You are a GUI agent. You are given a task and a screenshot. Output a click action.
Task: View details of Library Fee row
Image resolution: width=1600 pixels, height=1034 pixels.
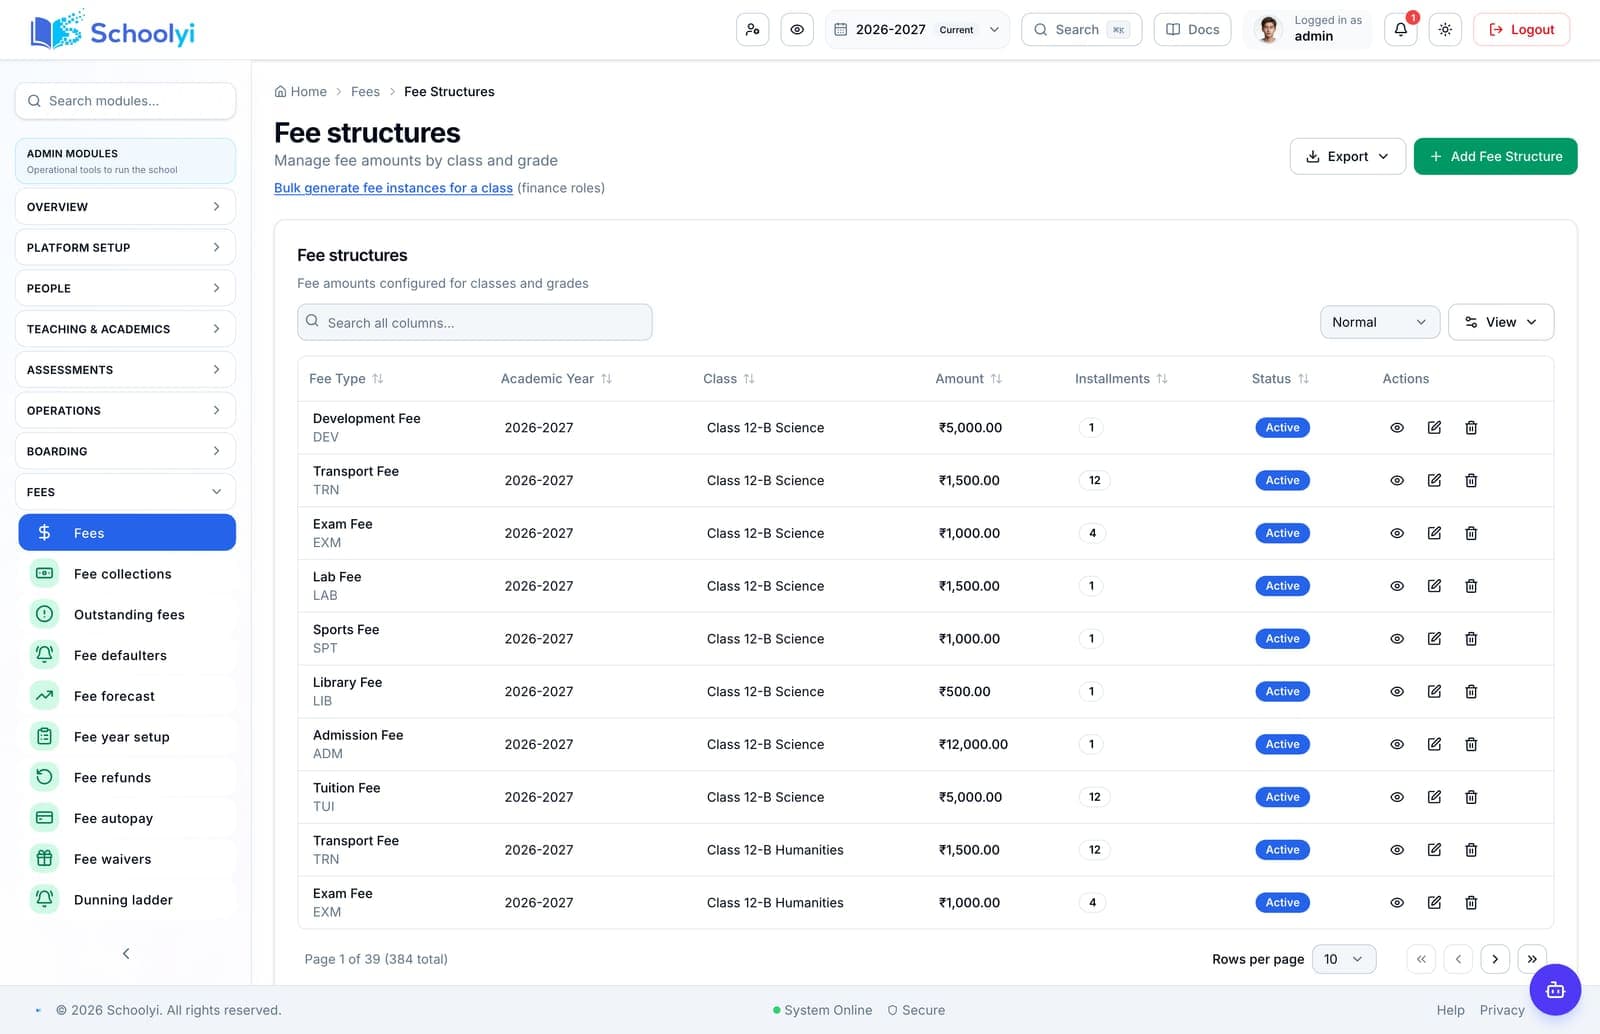coord(1397,692)
